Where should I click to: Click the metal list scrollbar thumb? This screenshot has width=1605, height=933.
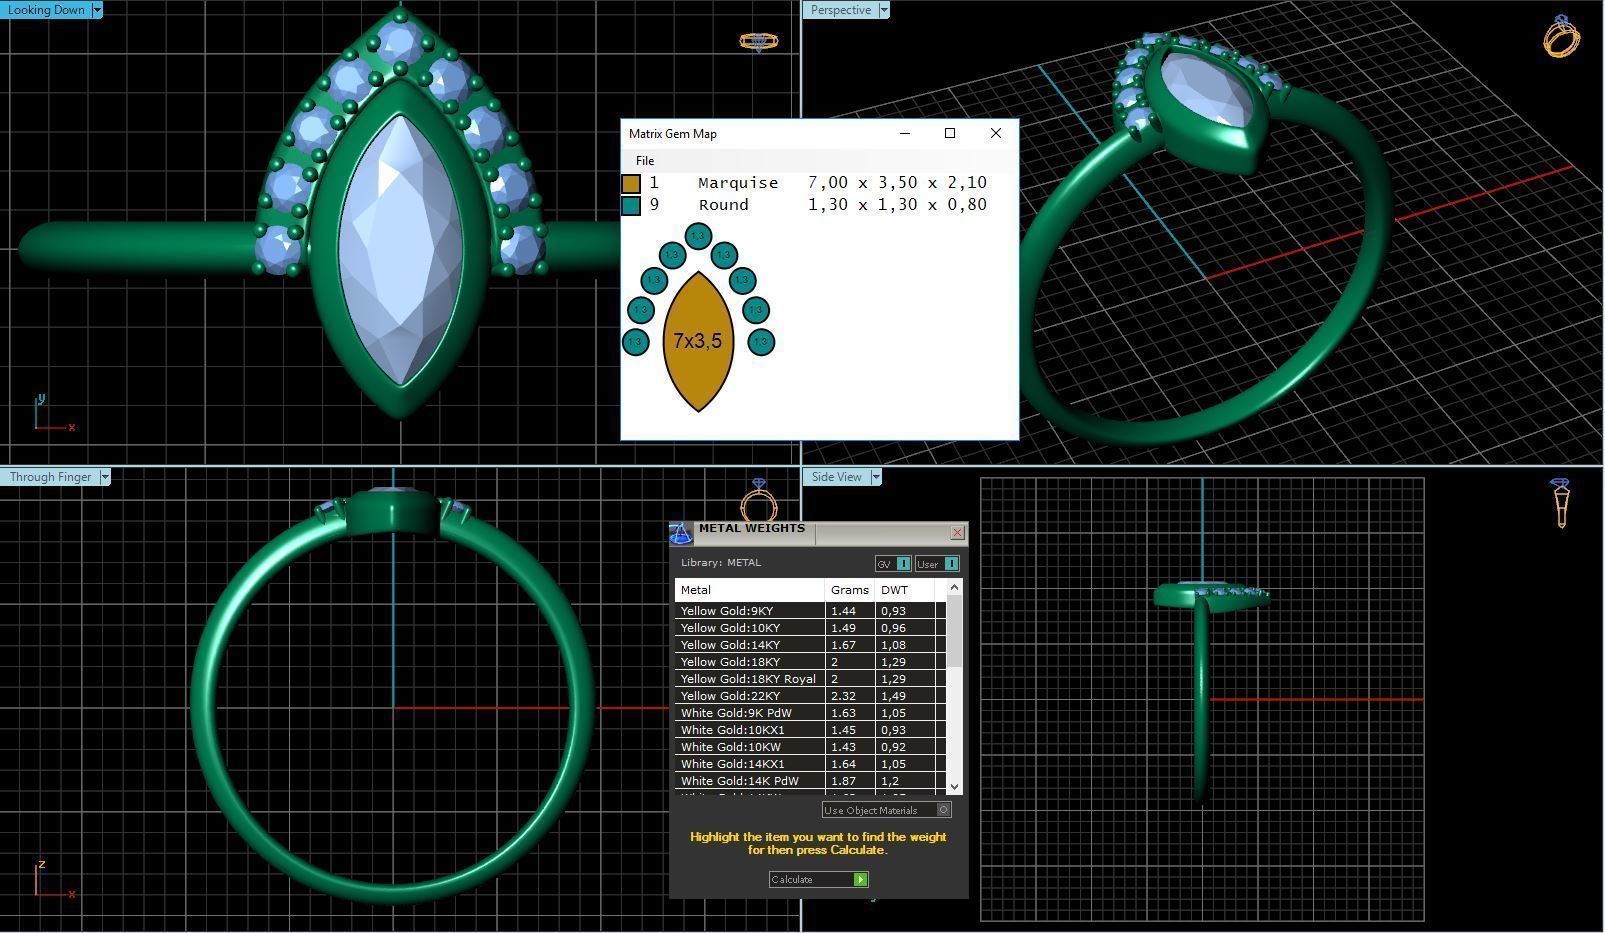[954, 631]
